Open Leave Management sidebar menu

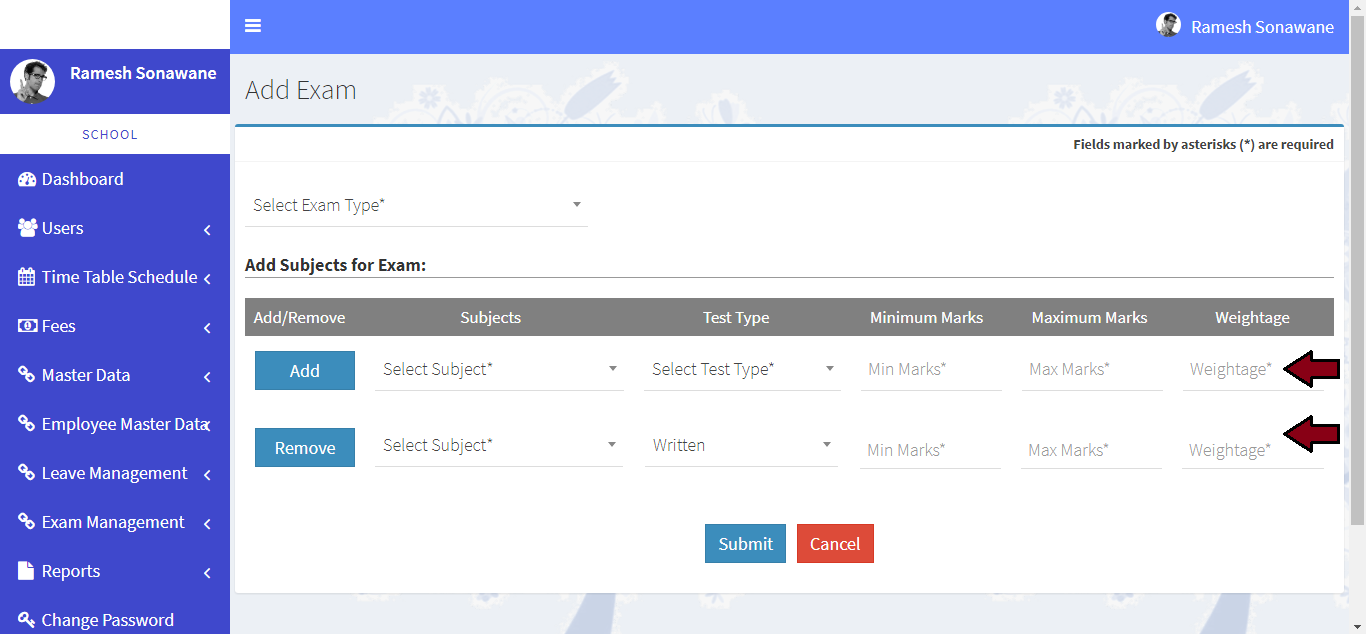pyautogui.click(x=113, y=473)
